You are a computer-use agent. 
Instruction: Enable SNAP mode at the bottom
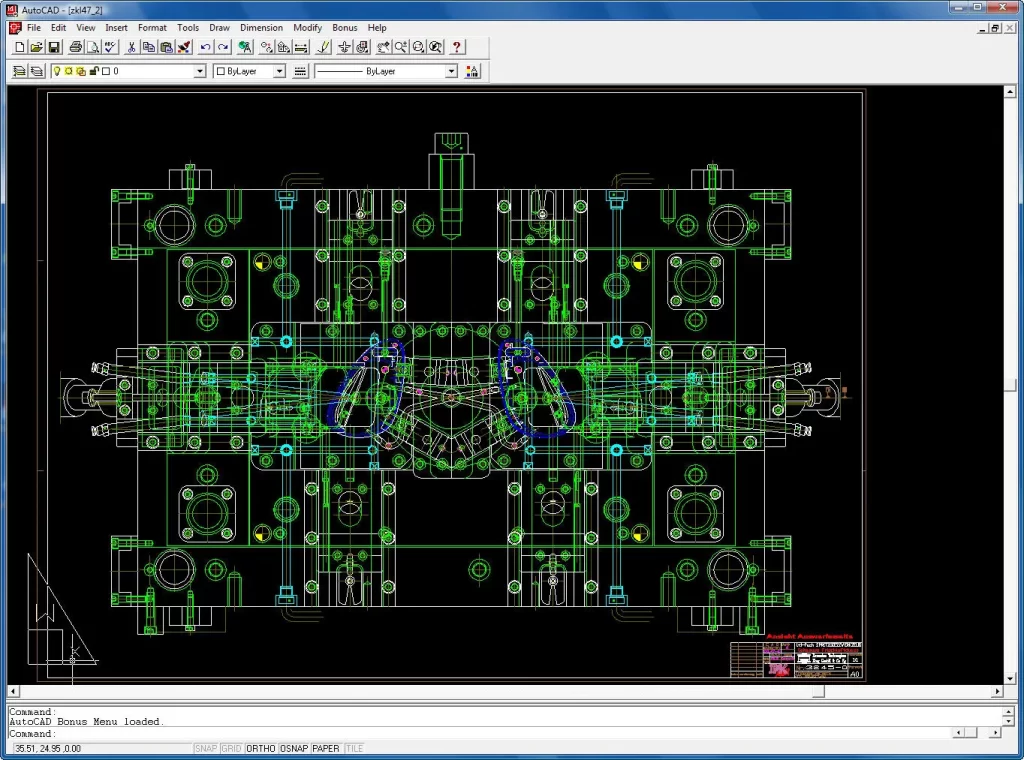[206, 748]
